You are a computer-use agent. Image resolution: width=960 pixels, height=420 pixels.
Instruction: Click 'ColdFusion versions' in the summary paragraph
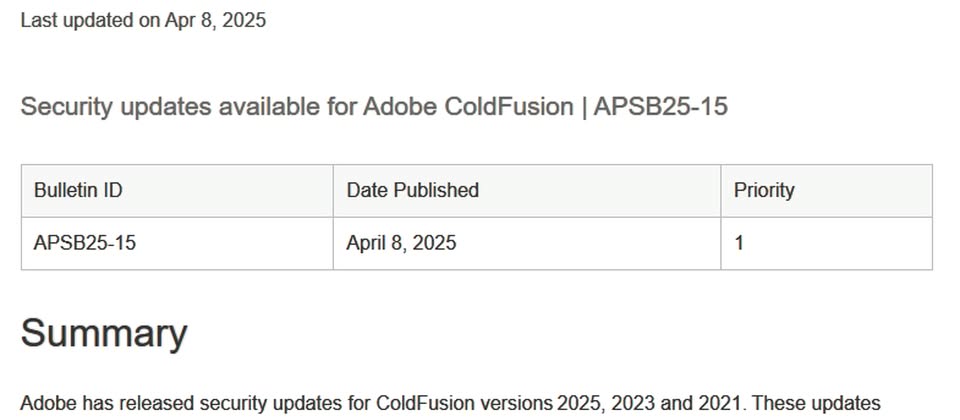coord(463,403)
